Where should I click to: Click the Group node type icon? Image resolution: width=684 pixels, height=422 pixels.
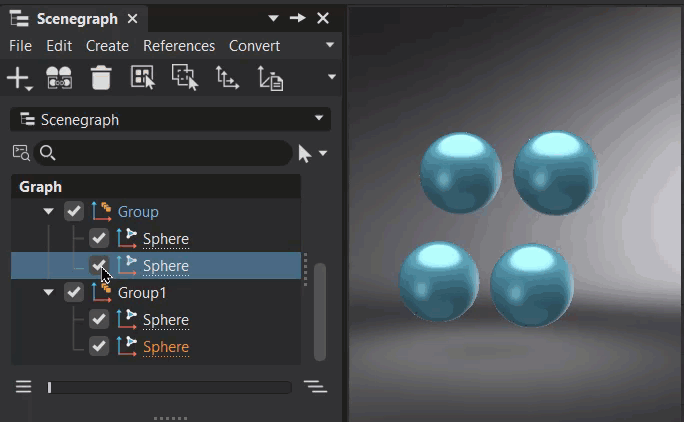tap(101, 212)
